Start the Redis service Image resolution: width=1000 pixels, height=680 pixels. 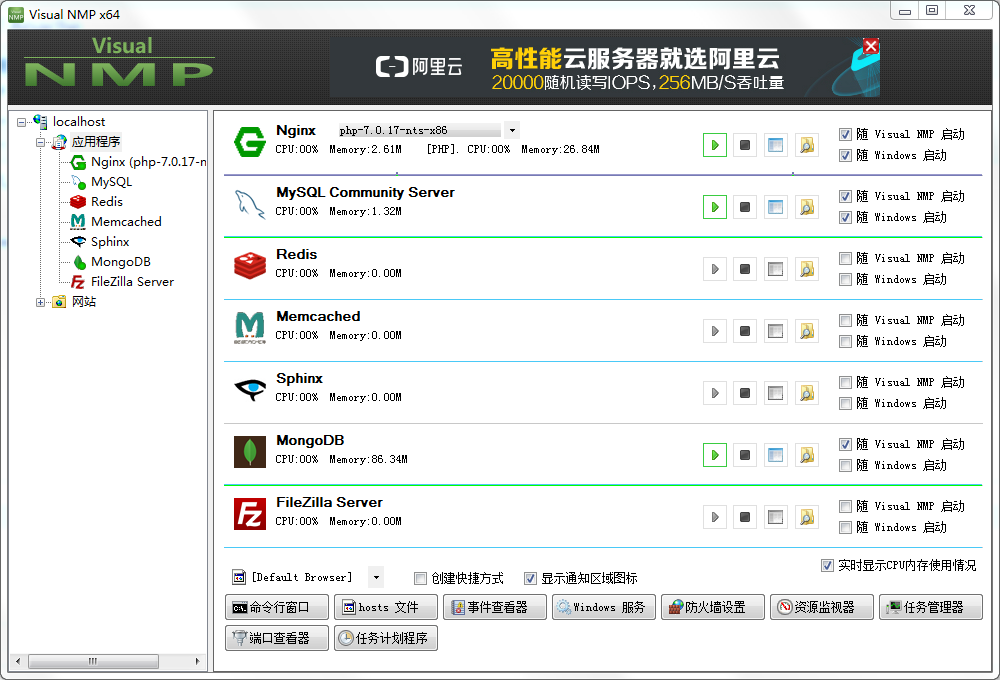tap(715, 269)
